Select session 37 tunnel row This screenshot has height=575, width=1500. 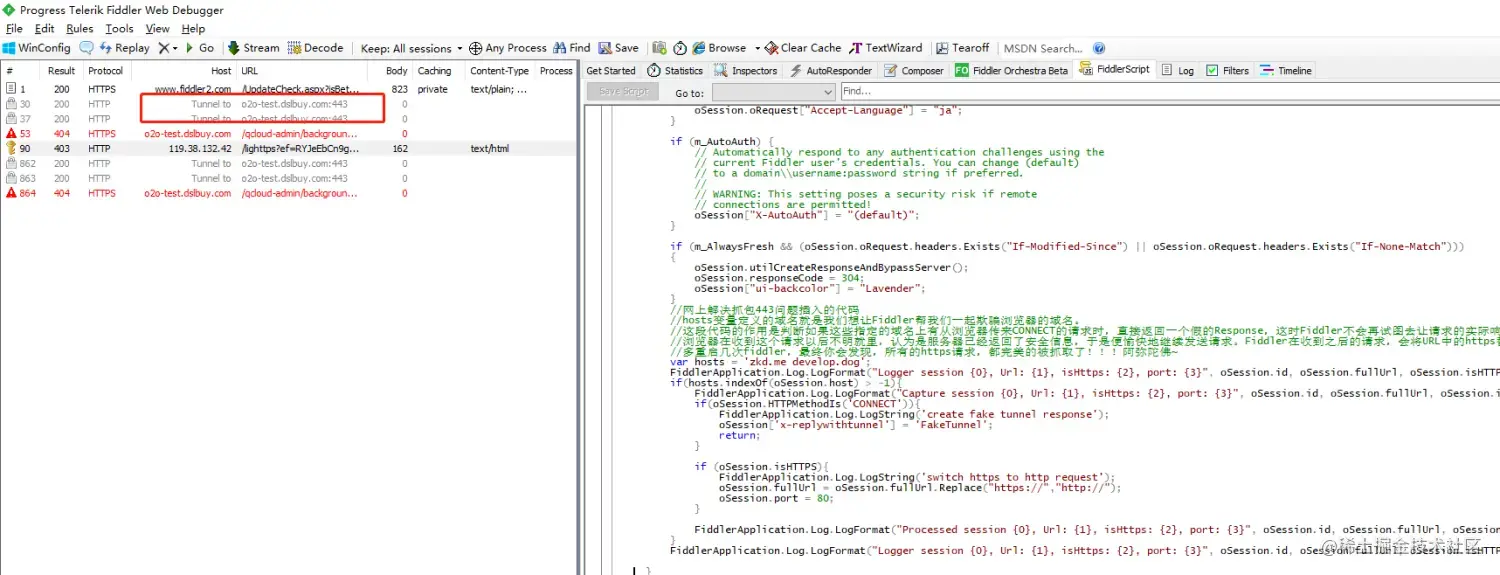288,119
